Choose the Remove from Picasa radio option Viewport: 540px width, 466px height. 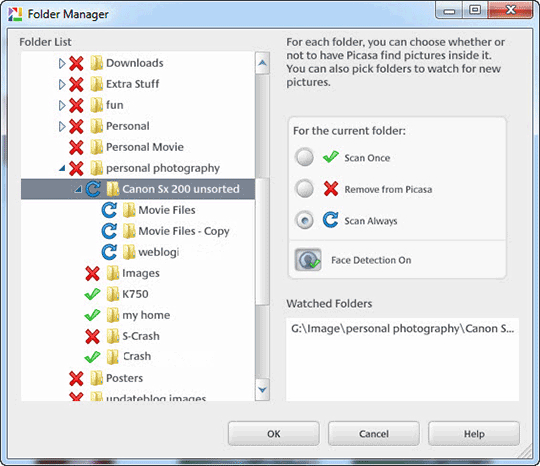pyautogui.click(x=304, y=189)
